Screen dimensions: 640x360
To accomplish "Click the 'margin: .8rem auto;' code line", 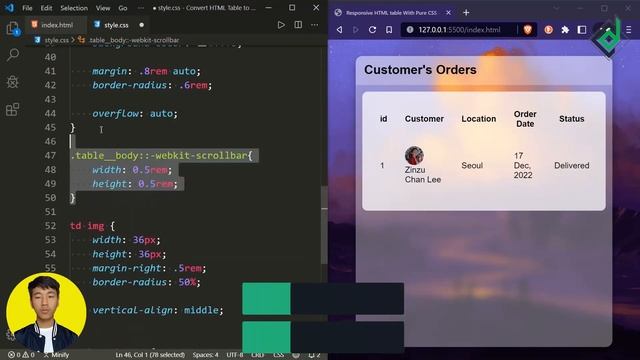I will coord(146,71).
